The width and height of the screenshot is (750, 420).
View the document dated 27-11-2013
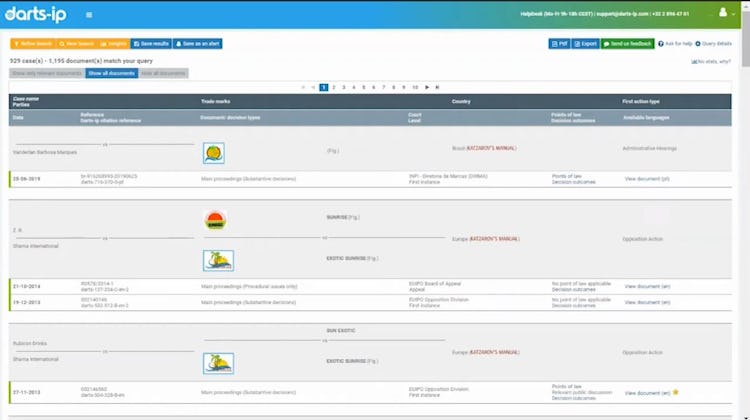point(647,393)
